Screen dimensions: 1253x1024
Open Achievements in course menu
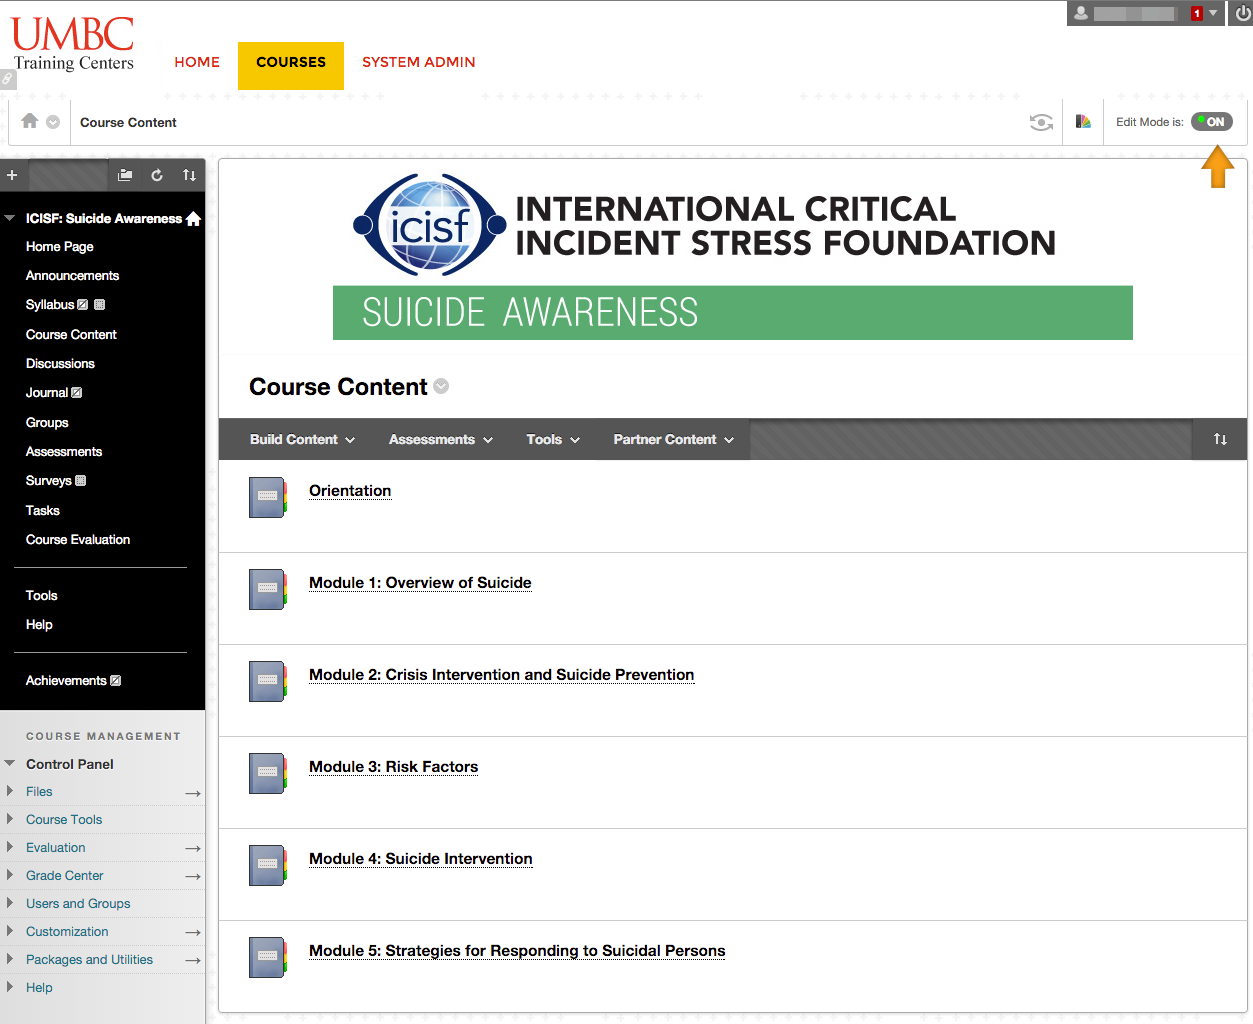click(x=66, y=680)
